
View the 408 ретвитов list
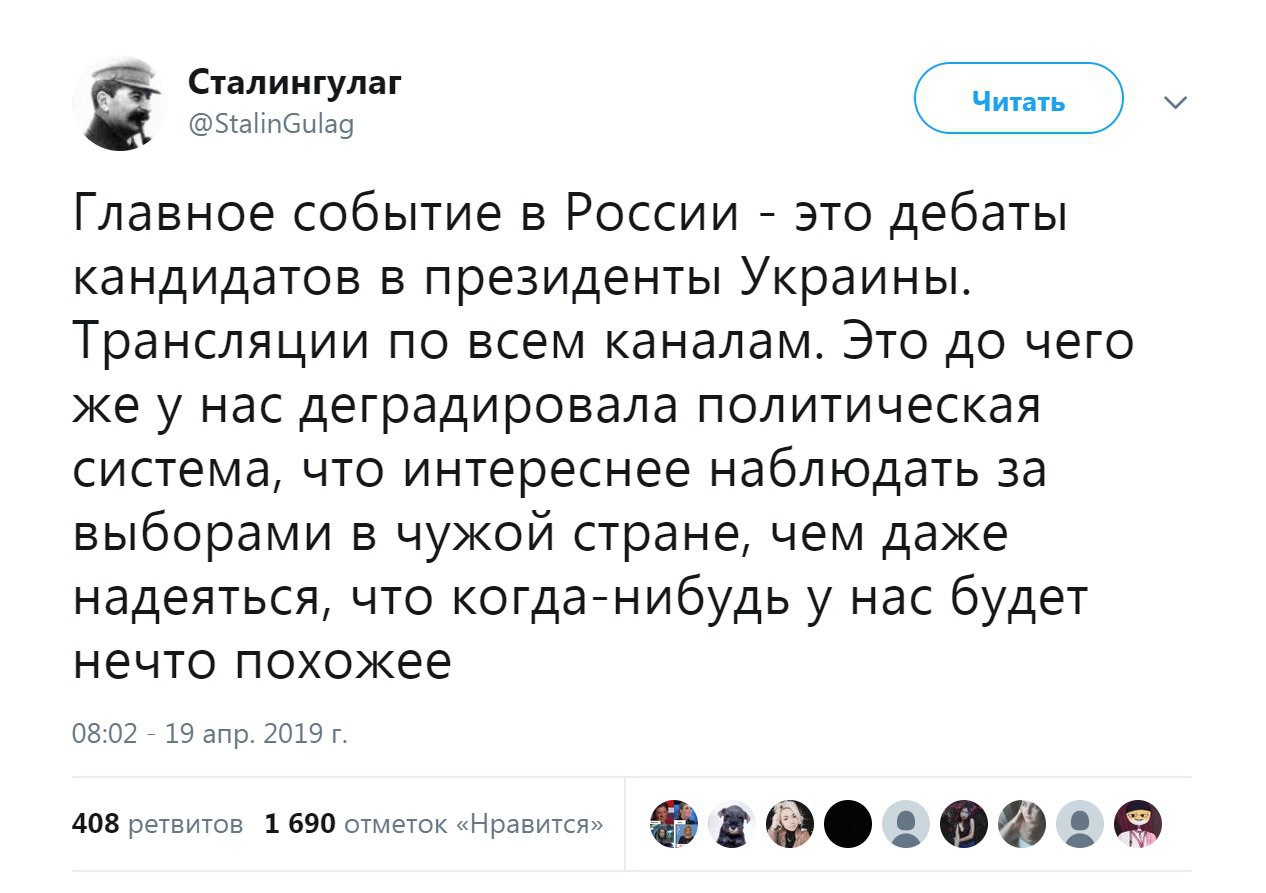158,824
